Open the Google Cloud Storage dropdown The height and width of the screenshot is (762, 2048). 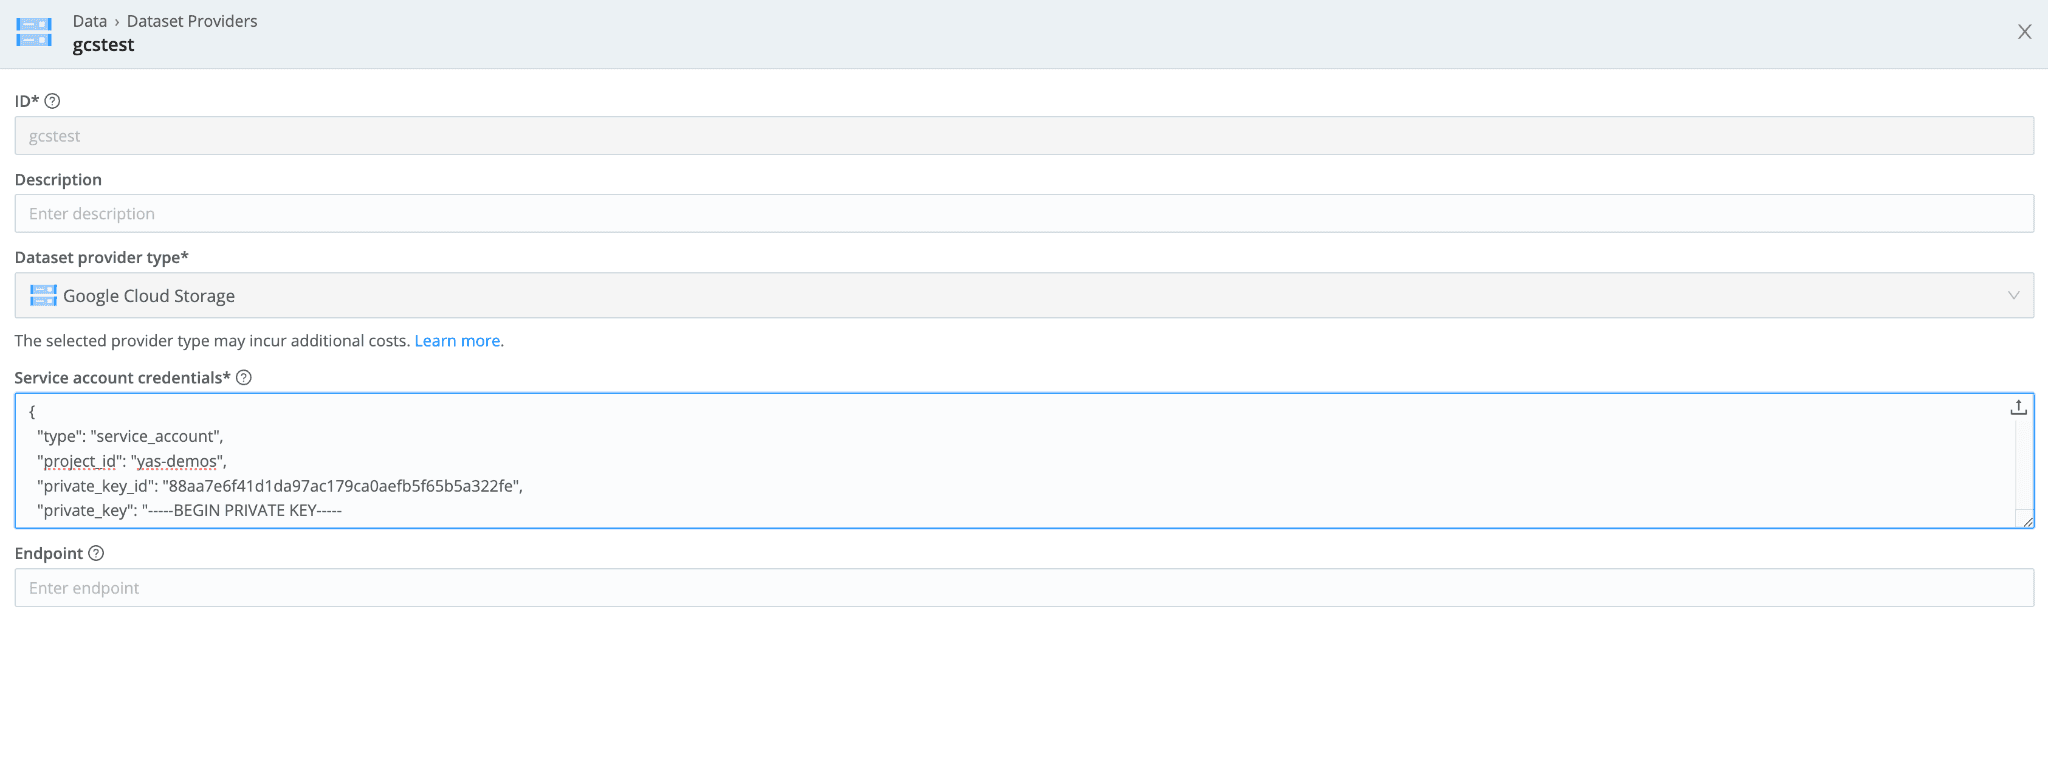(1000, 296)
